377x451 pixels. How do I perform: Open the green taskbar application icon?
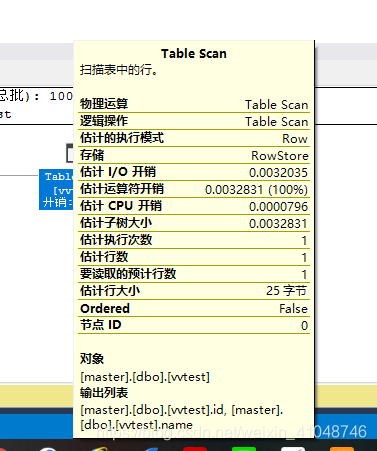pyautogui.click(x=244, y=449)
